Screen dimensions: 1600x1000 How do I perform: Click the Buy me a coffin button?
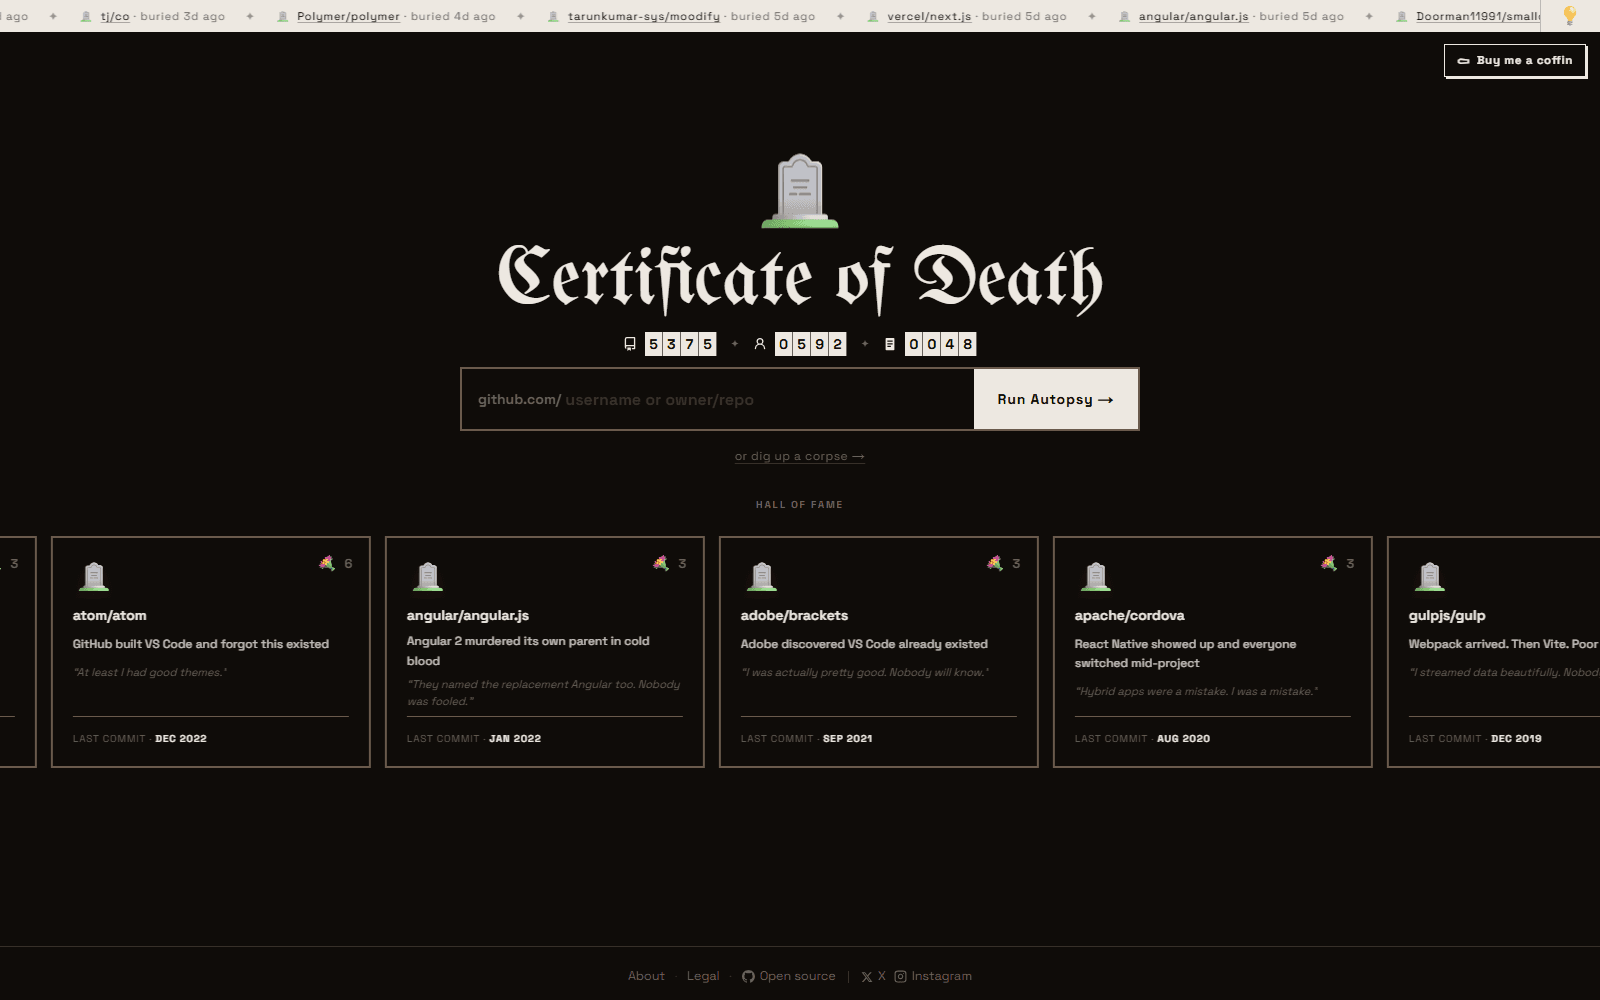point(1515,61)
